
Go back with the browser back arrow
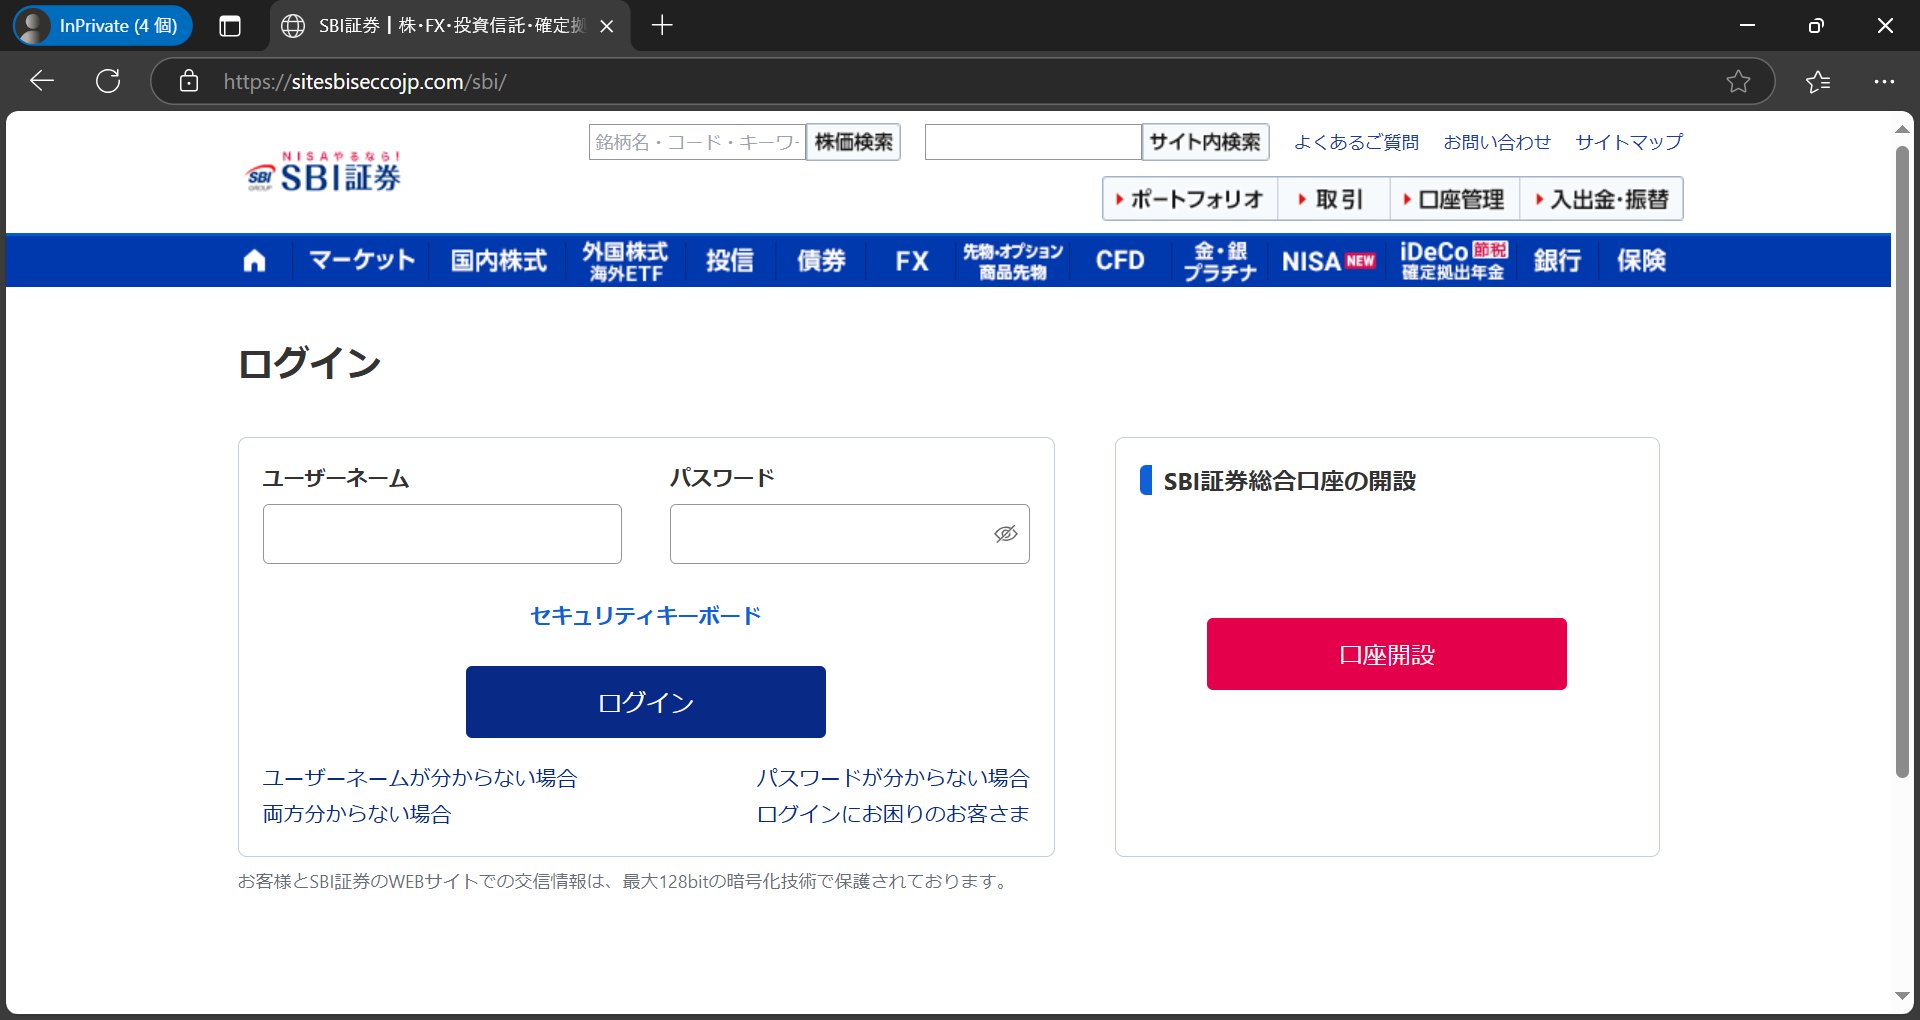(42, 81)
